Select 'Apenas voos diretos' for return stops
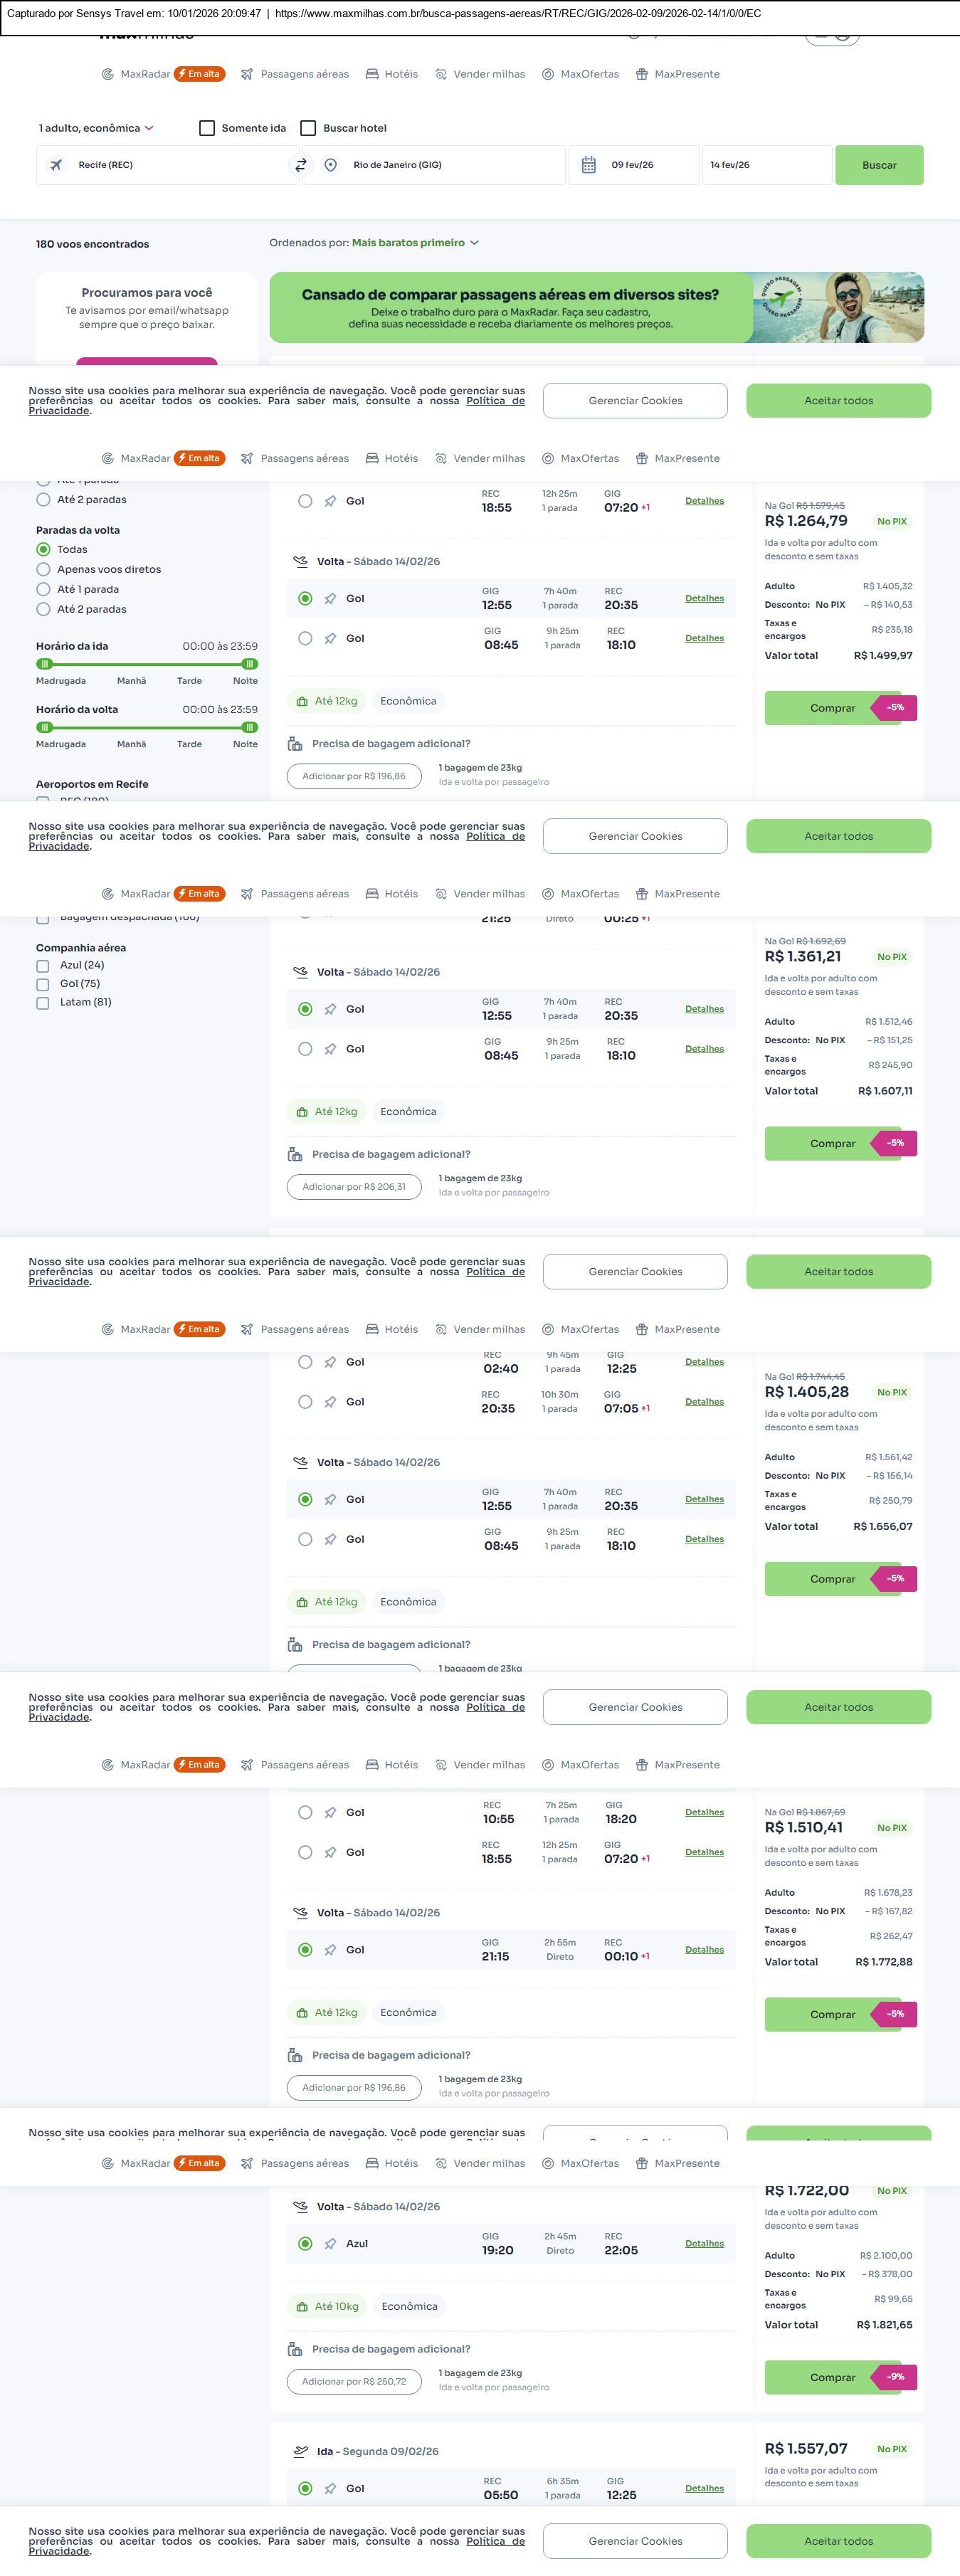Screen dimensions: 960x2576 point(43,569)
